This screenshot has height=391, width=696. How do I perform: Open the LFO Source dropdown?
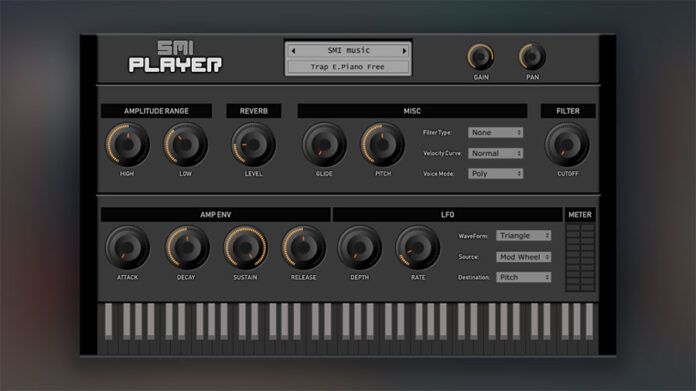coord(524,257)
